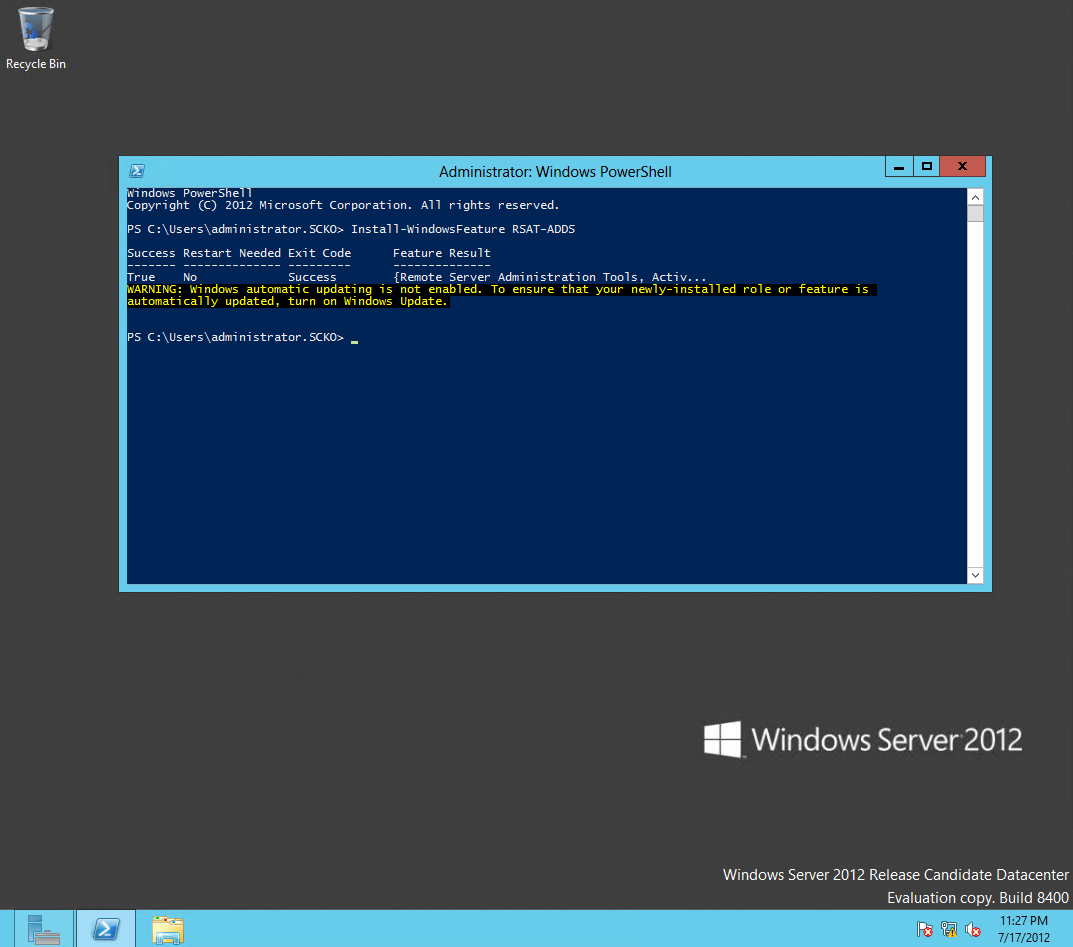Open the Recycle Bin desktop icon

[36, 38]
